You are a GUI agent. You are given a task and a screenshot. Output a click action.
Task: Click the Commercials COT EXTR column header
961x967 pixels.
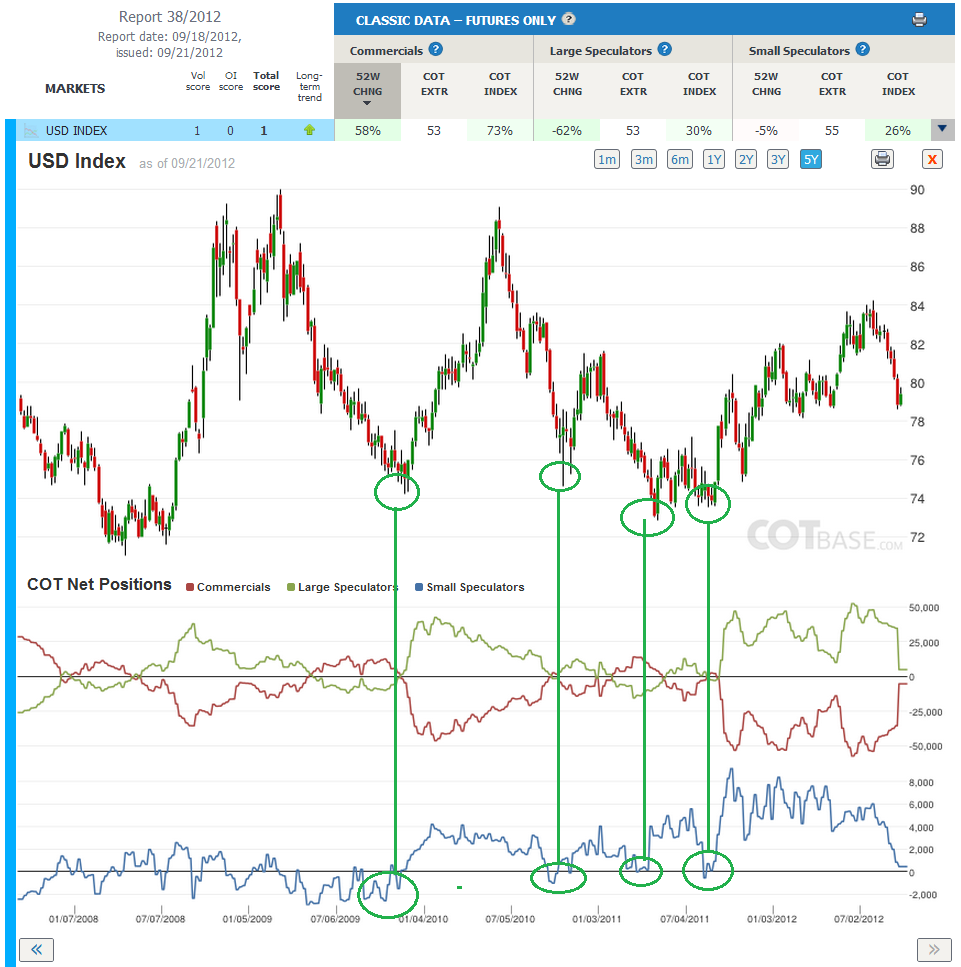(x=434, y=84)
